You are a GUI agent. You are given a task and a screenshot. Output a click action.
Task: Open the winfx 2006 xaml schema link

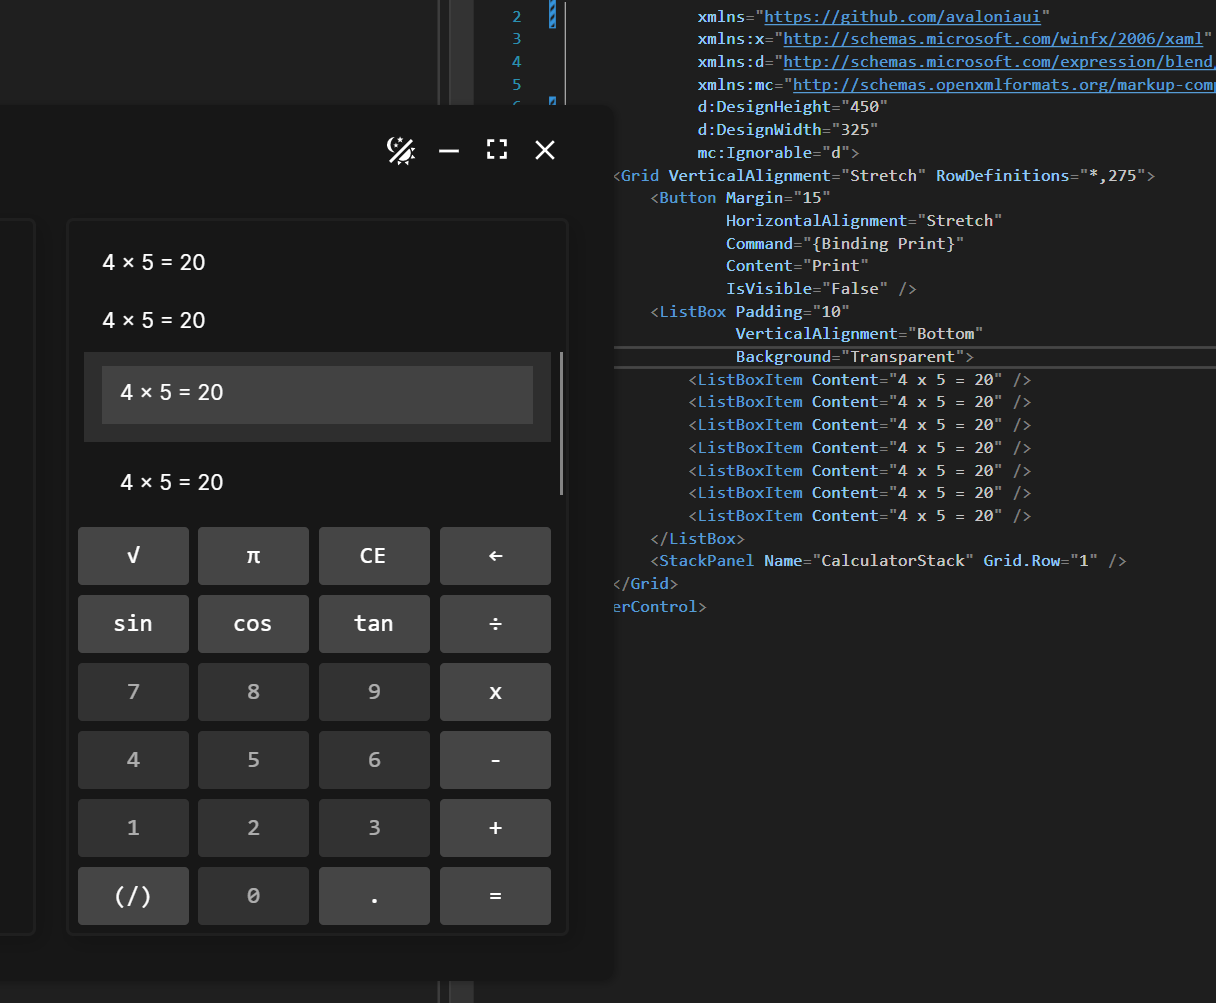point(993,38)
